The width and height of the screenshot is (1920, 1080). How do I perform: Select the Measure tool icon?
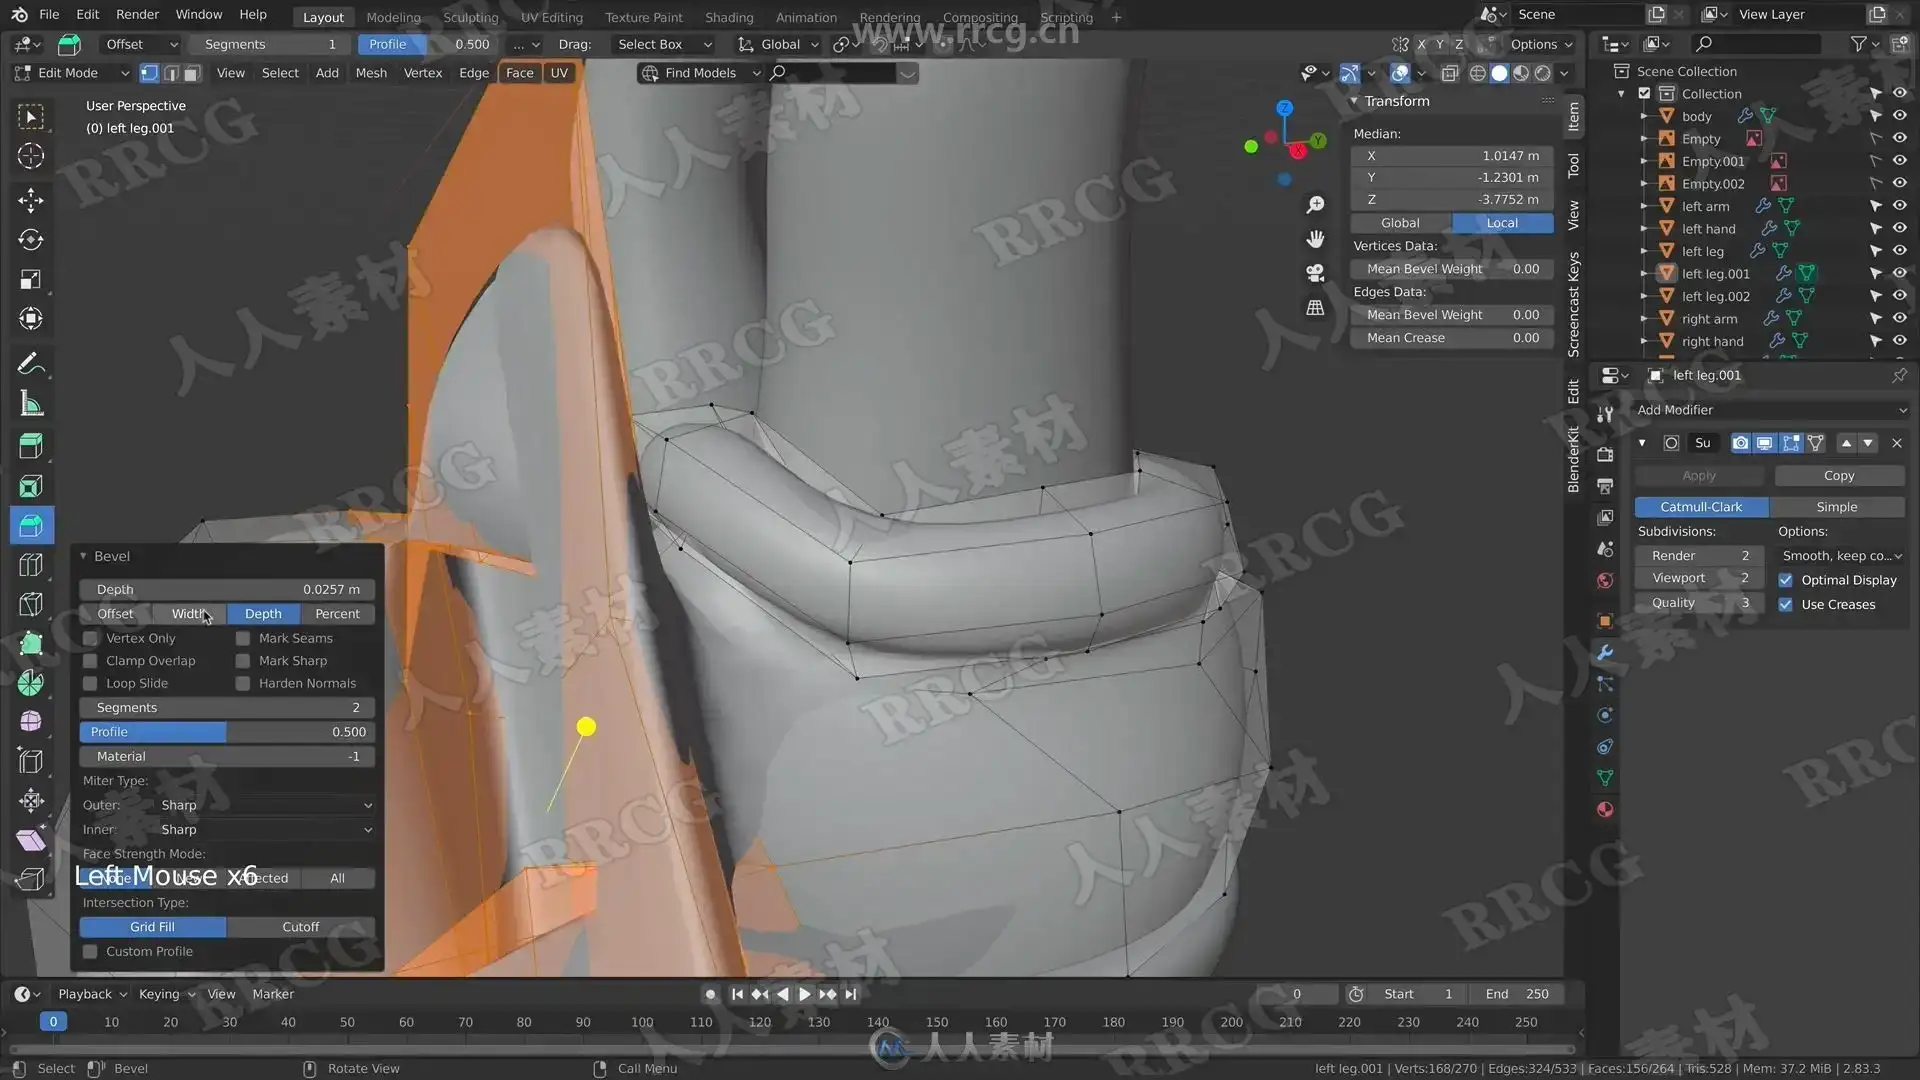click(30, 405)
